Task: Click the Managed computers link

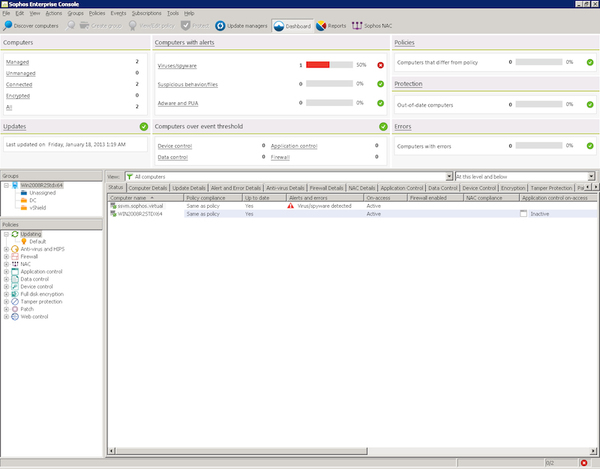Action: click(x=17, y=62)
